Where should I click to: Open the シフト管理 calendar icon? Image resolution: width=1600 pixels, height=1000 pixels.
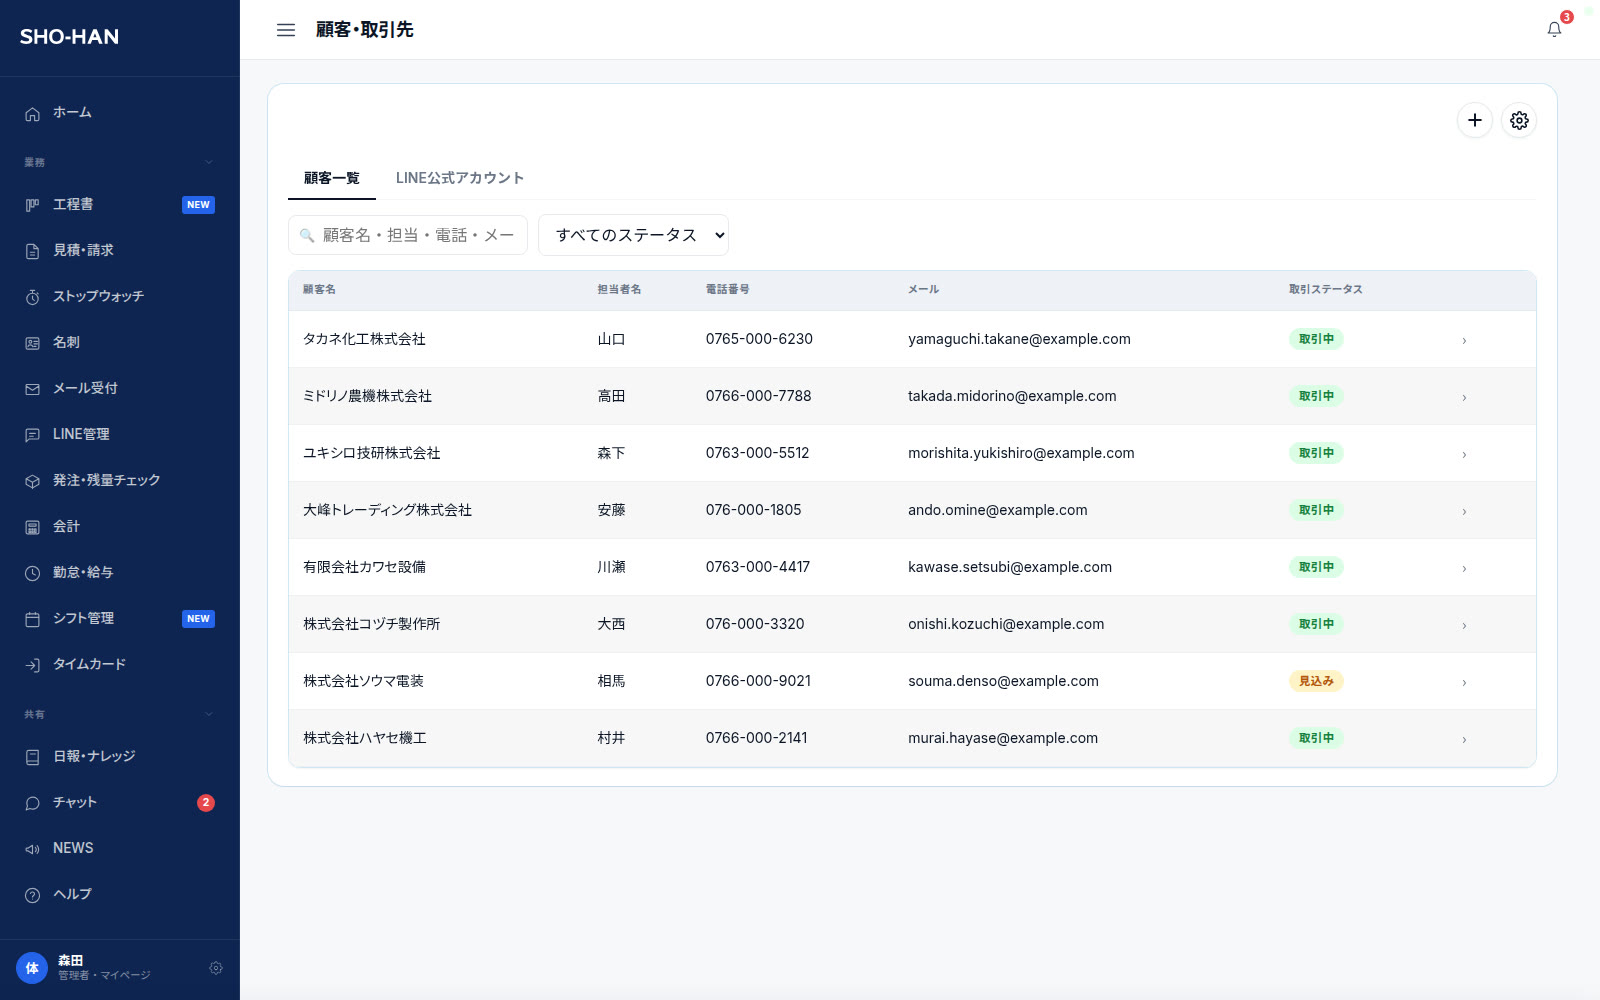[x=32, y=619]
